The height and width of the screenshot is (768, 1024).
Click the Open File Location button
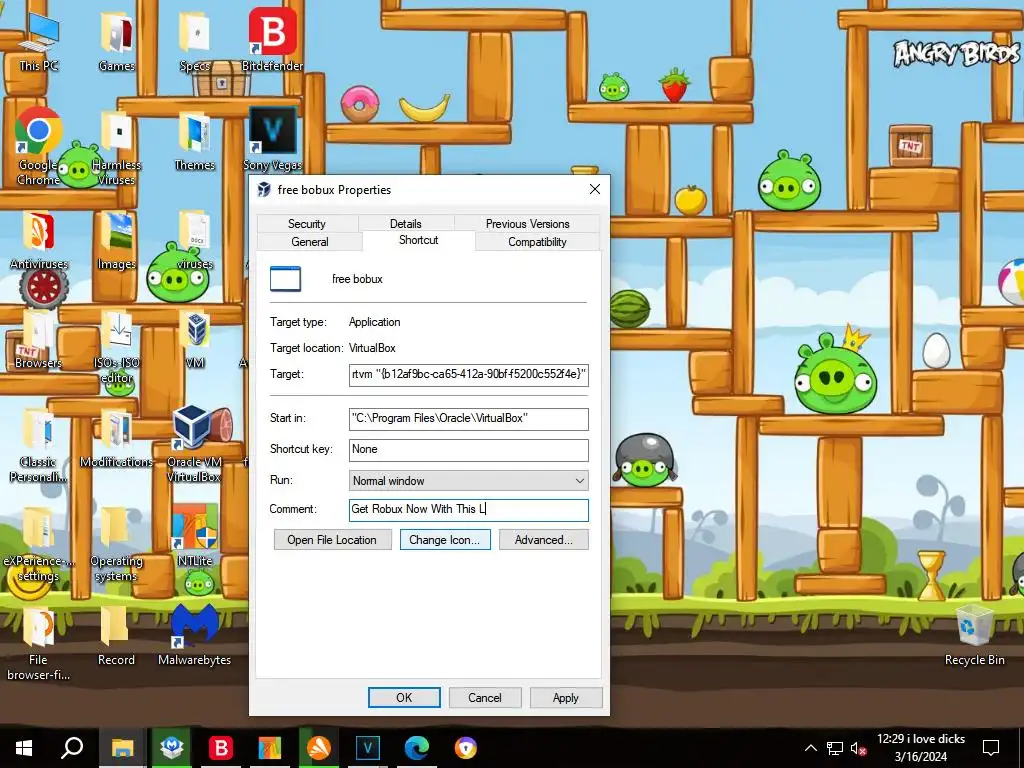click(332, 539)
